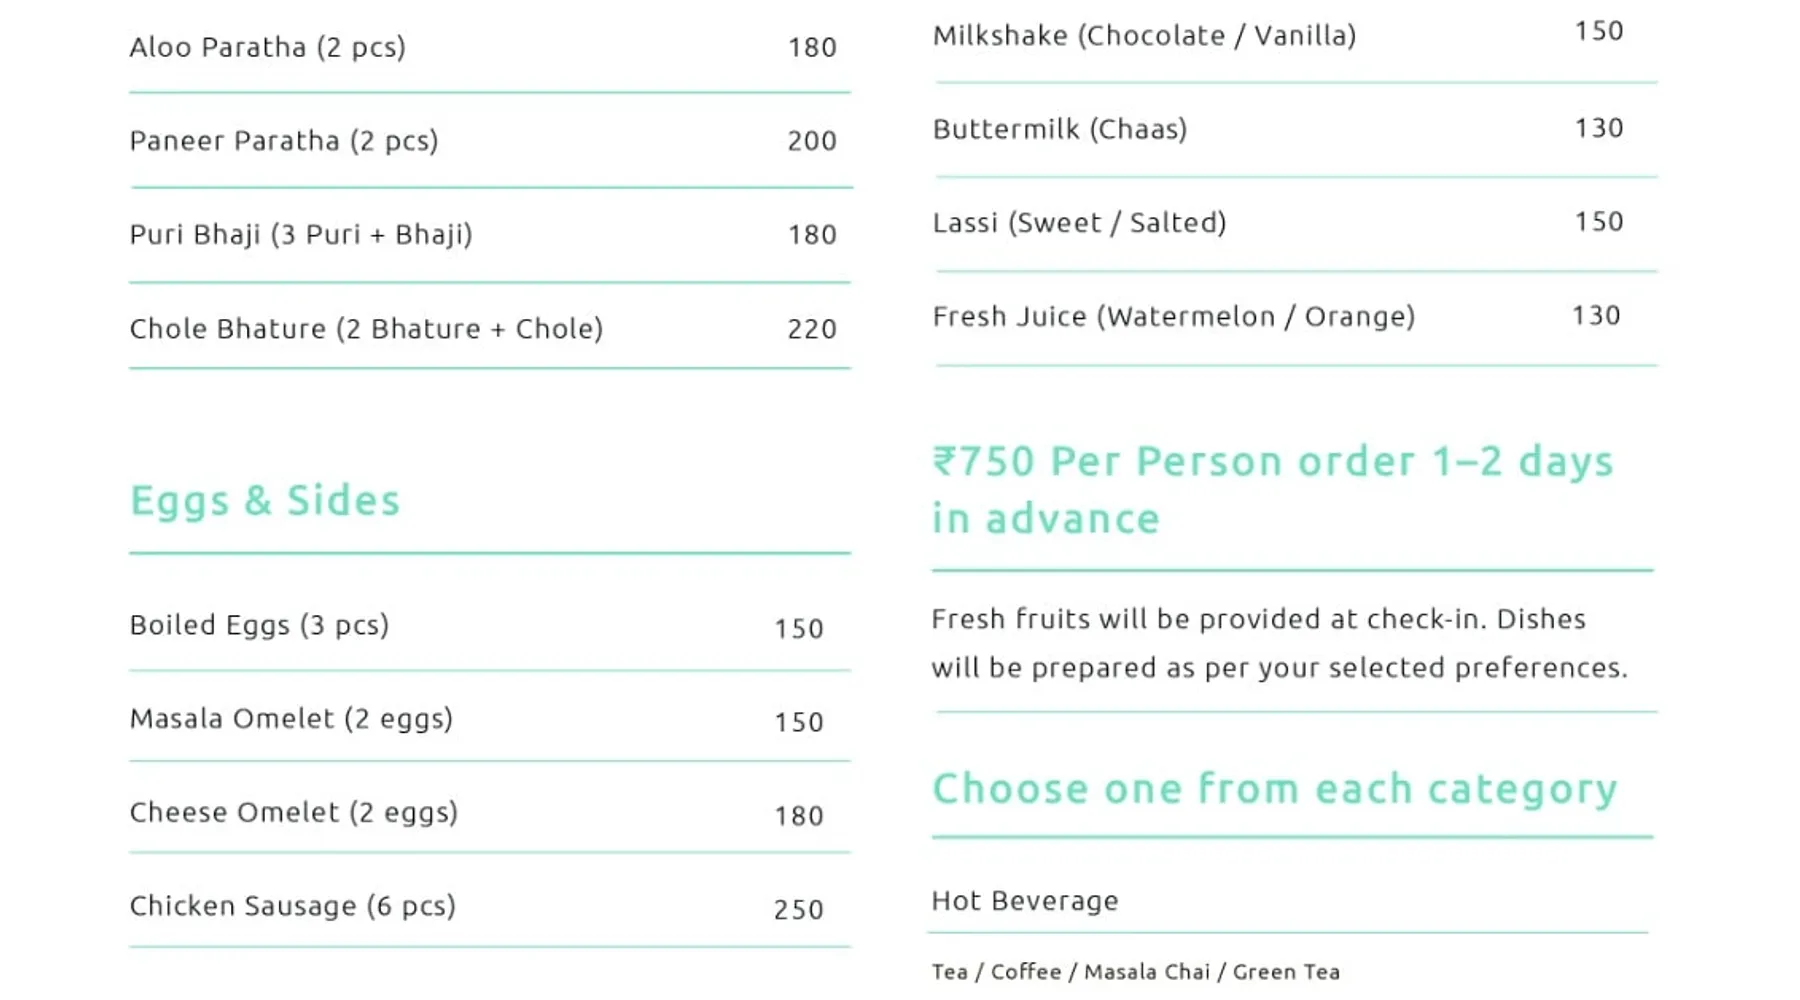
Task: Click Choose one from each category heading
Action: point(1275,789)
